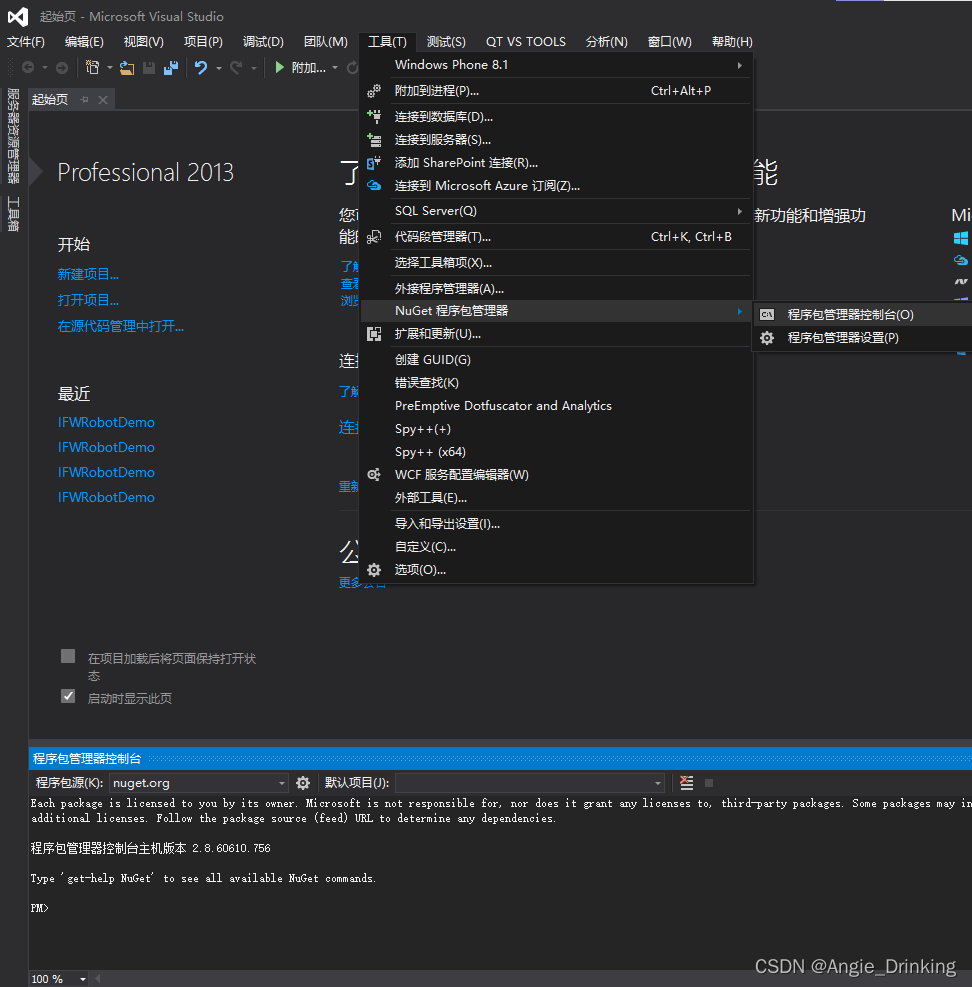Click the New Project toolbar icon
972x987 pixels.
coord(93,67)
